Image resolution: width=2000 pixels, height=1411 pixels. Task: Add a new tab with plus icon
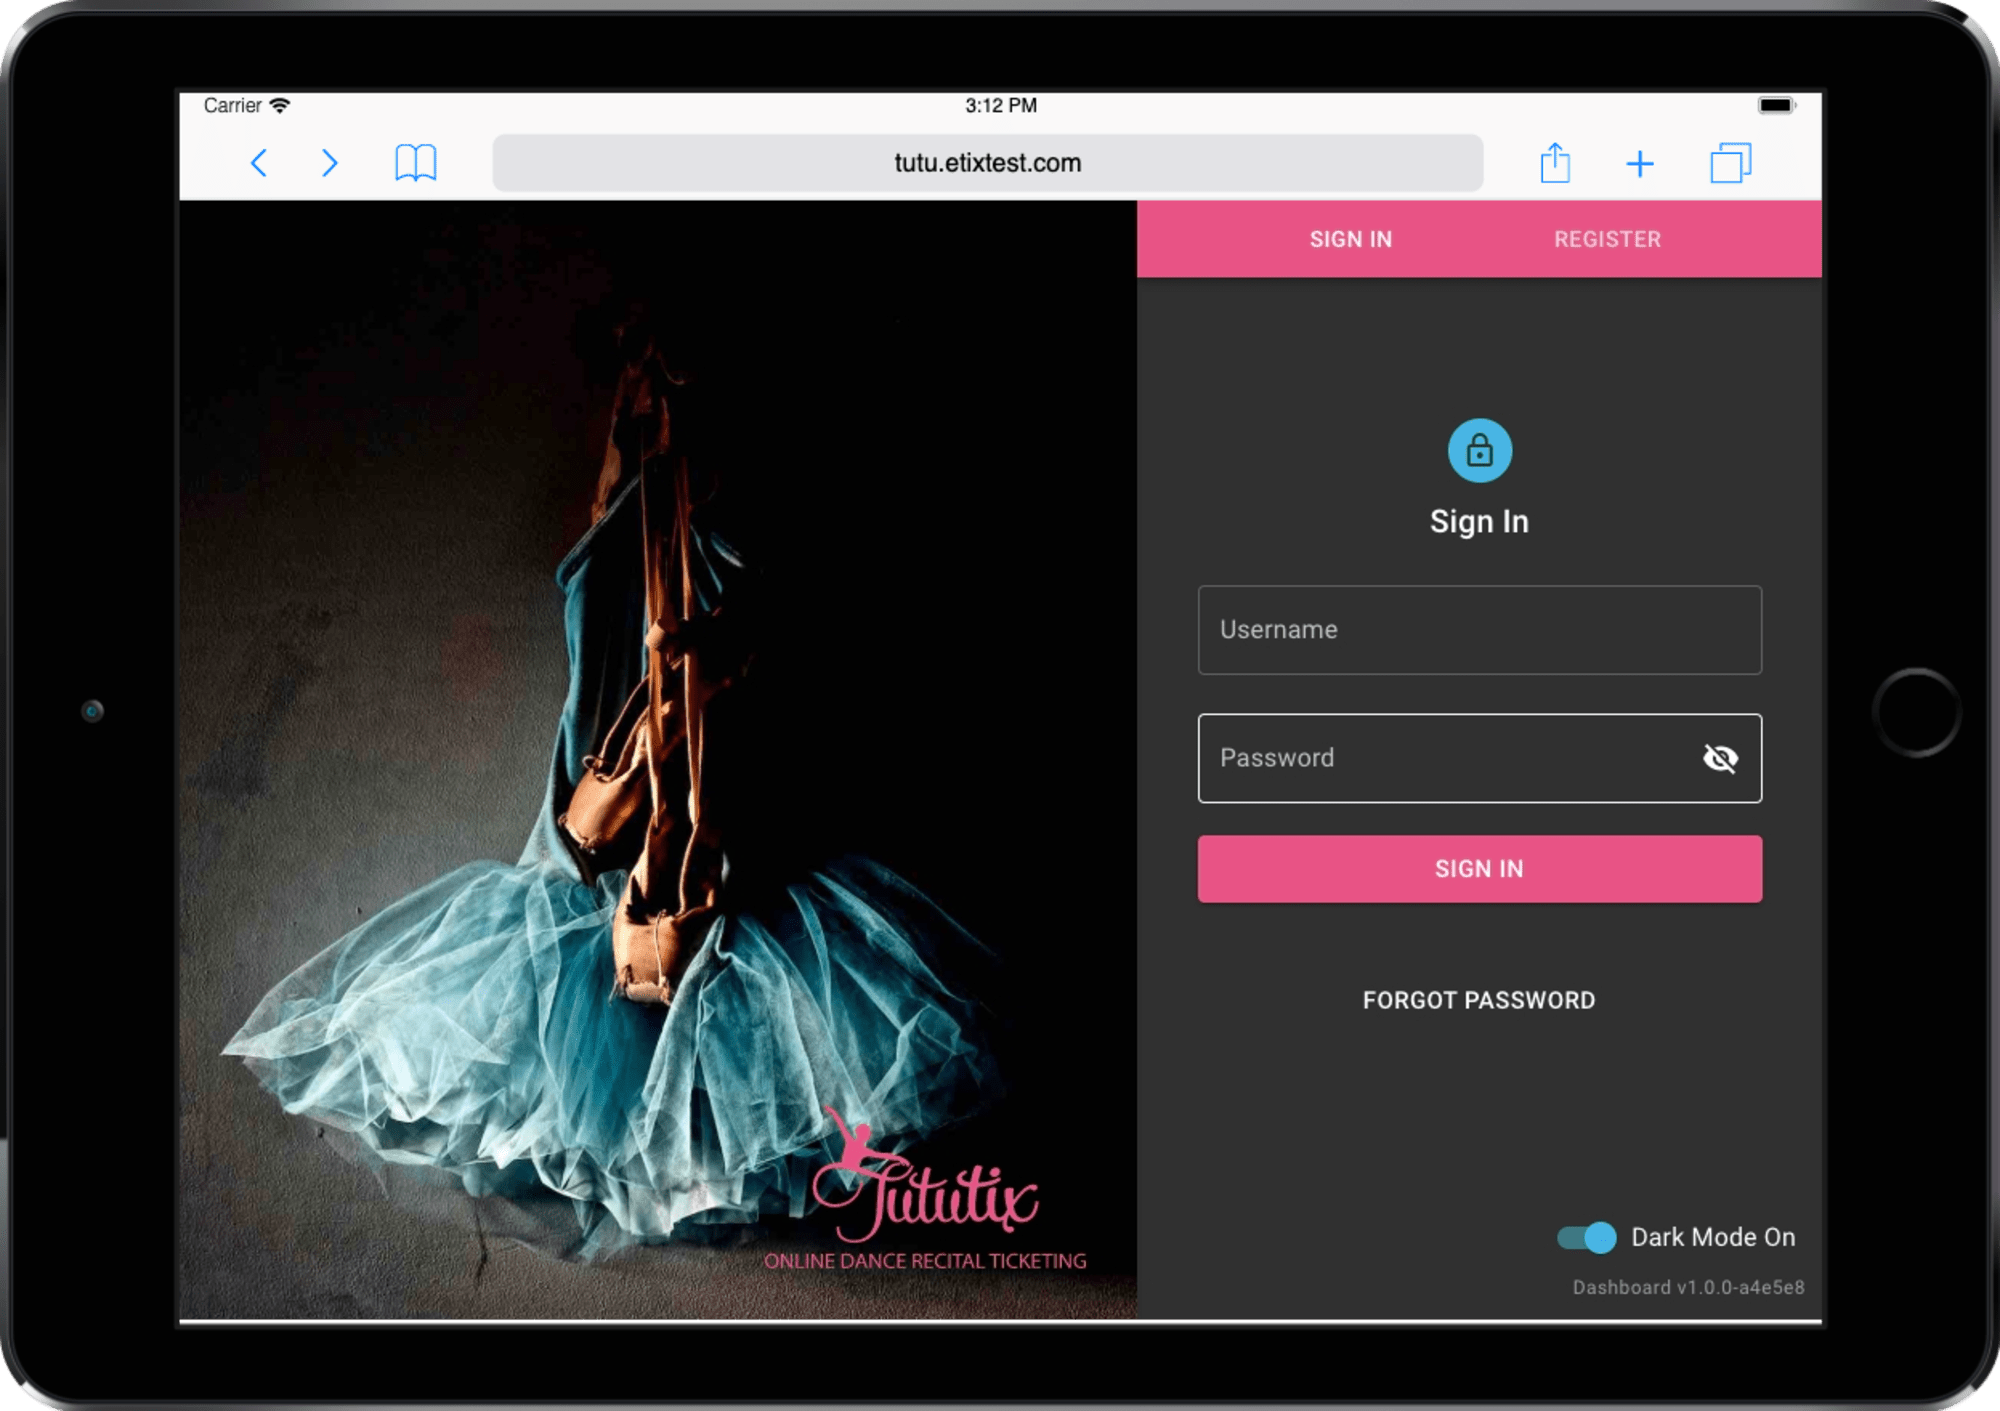coord(1640,163)
